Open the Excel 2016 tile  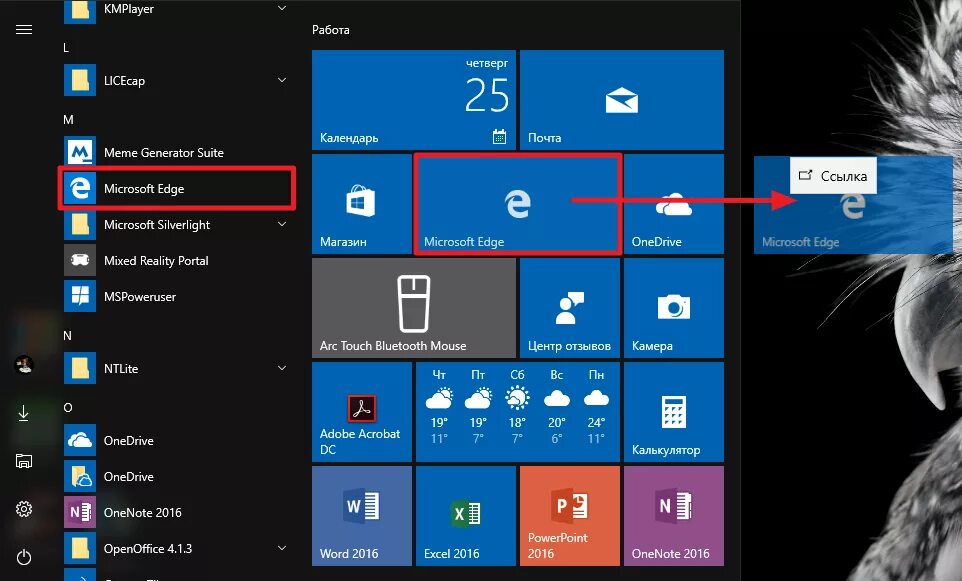tap(466, 516)
